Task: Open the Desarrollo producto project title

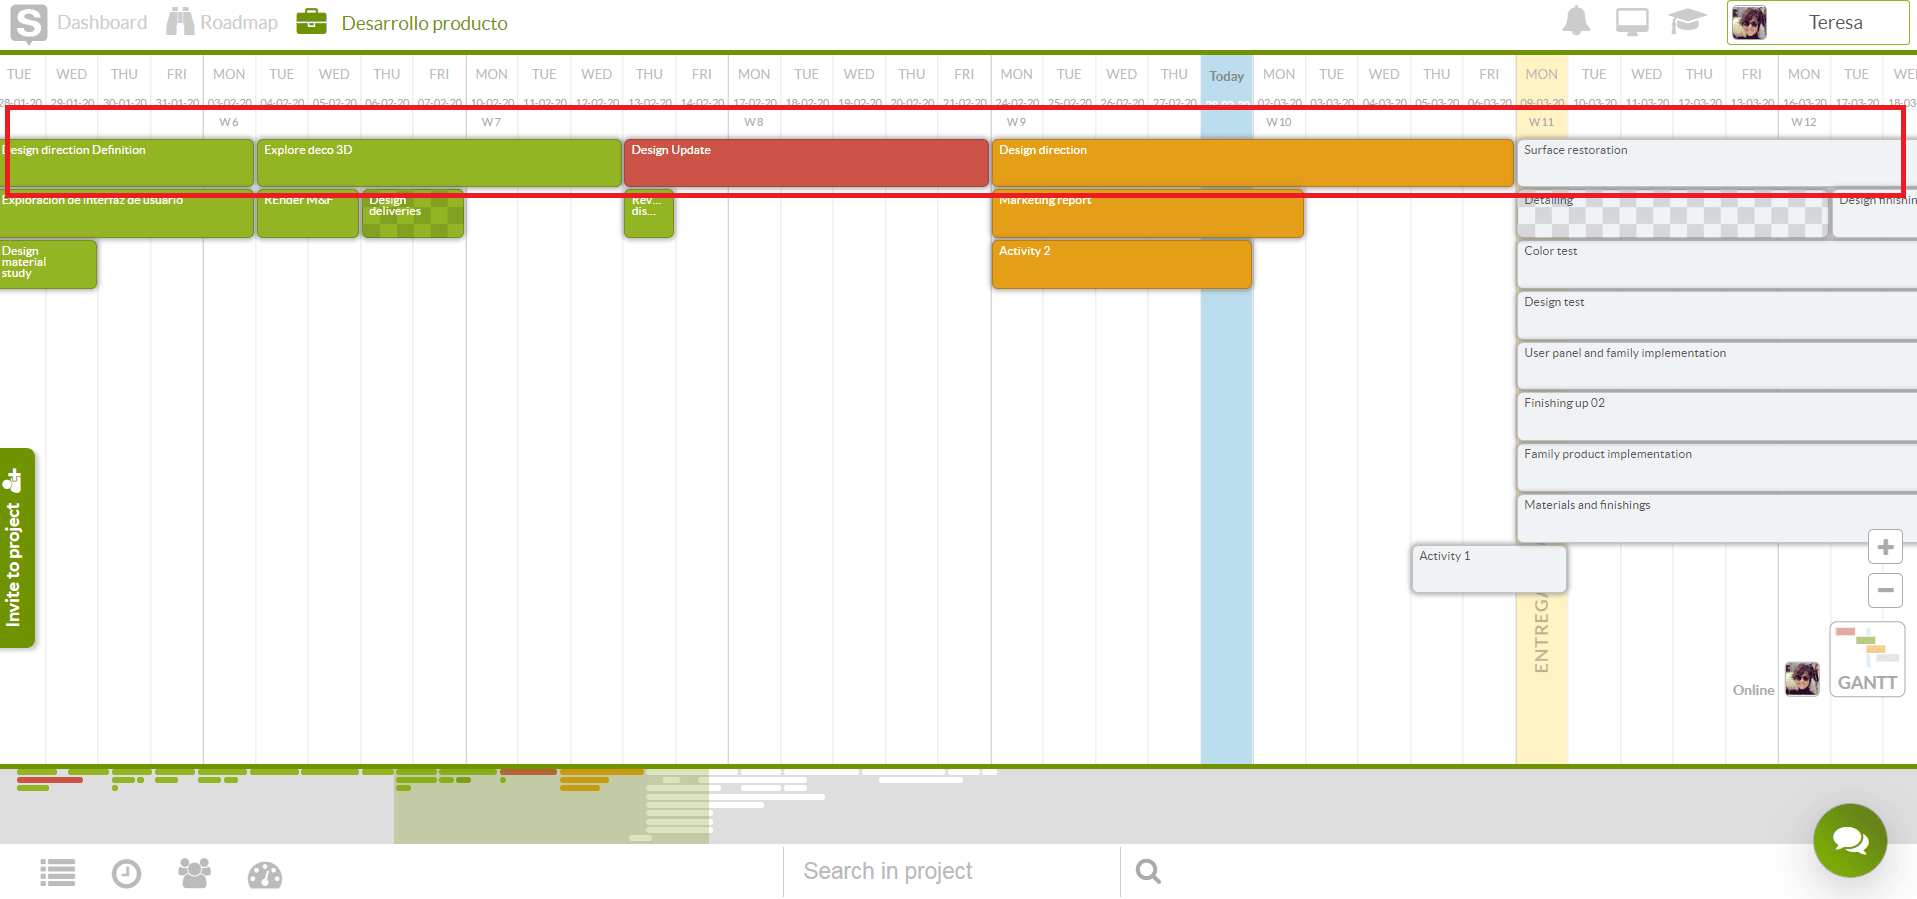Action: [424, 23]
